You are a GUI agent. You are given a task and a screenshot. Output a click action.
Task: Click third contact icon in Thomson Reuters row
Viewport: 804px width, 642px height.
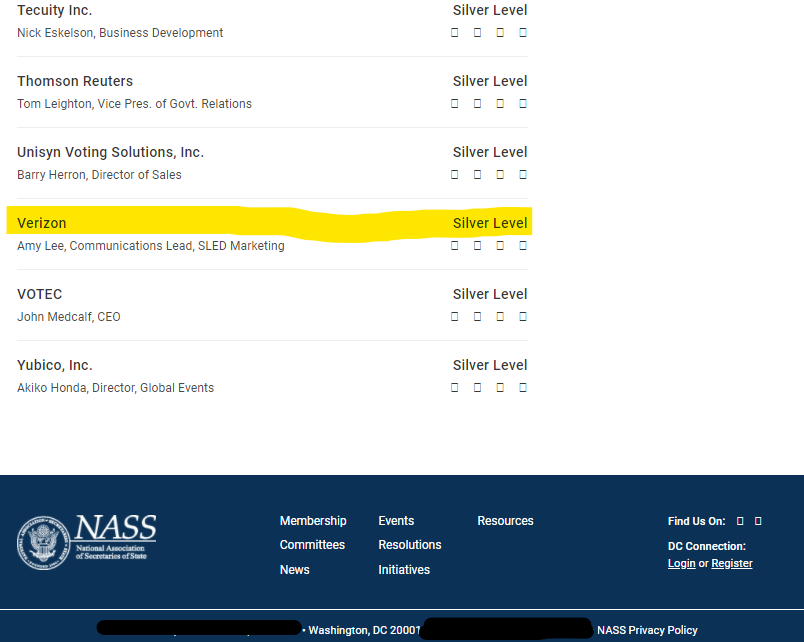coord(500,104)
